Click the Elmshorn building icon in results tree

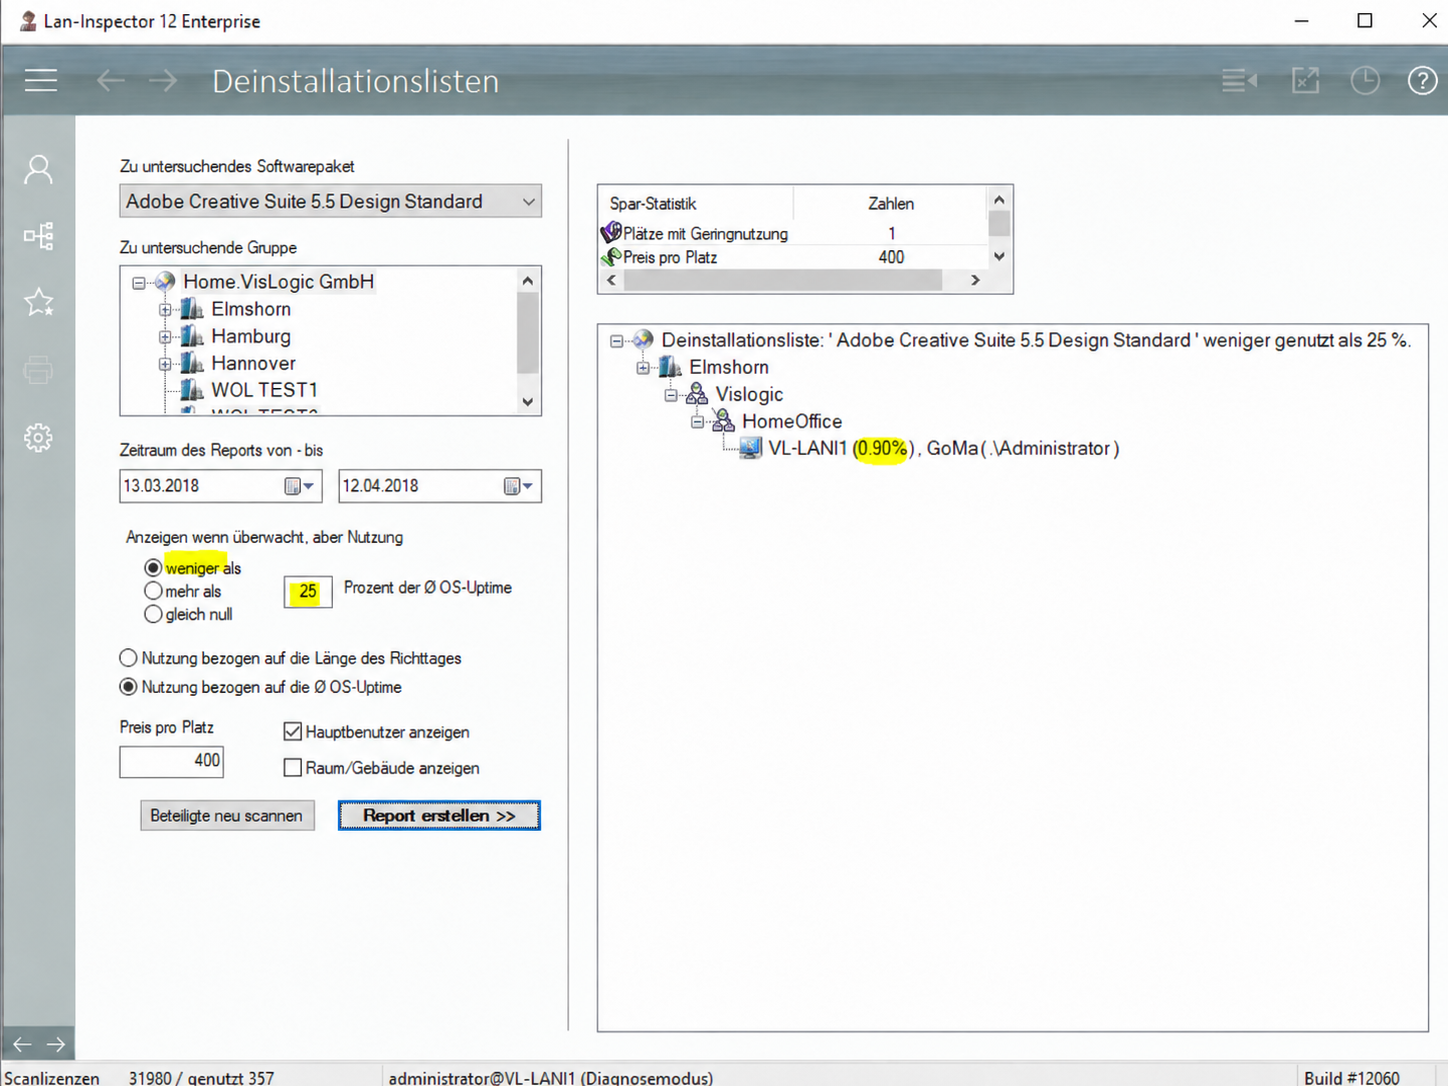(x=670, y=367)
